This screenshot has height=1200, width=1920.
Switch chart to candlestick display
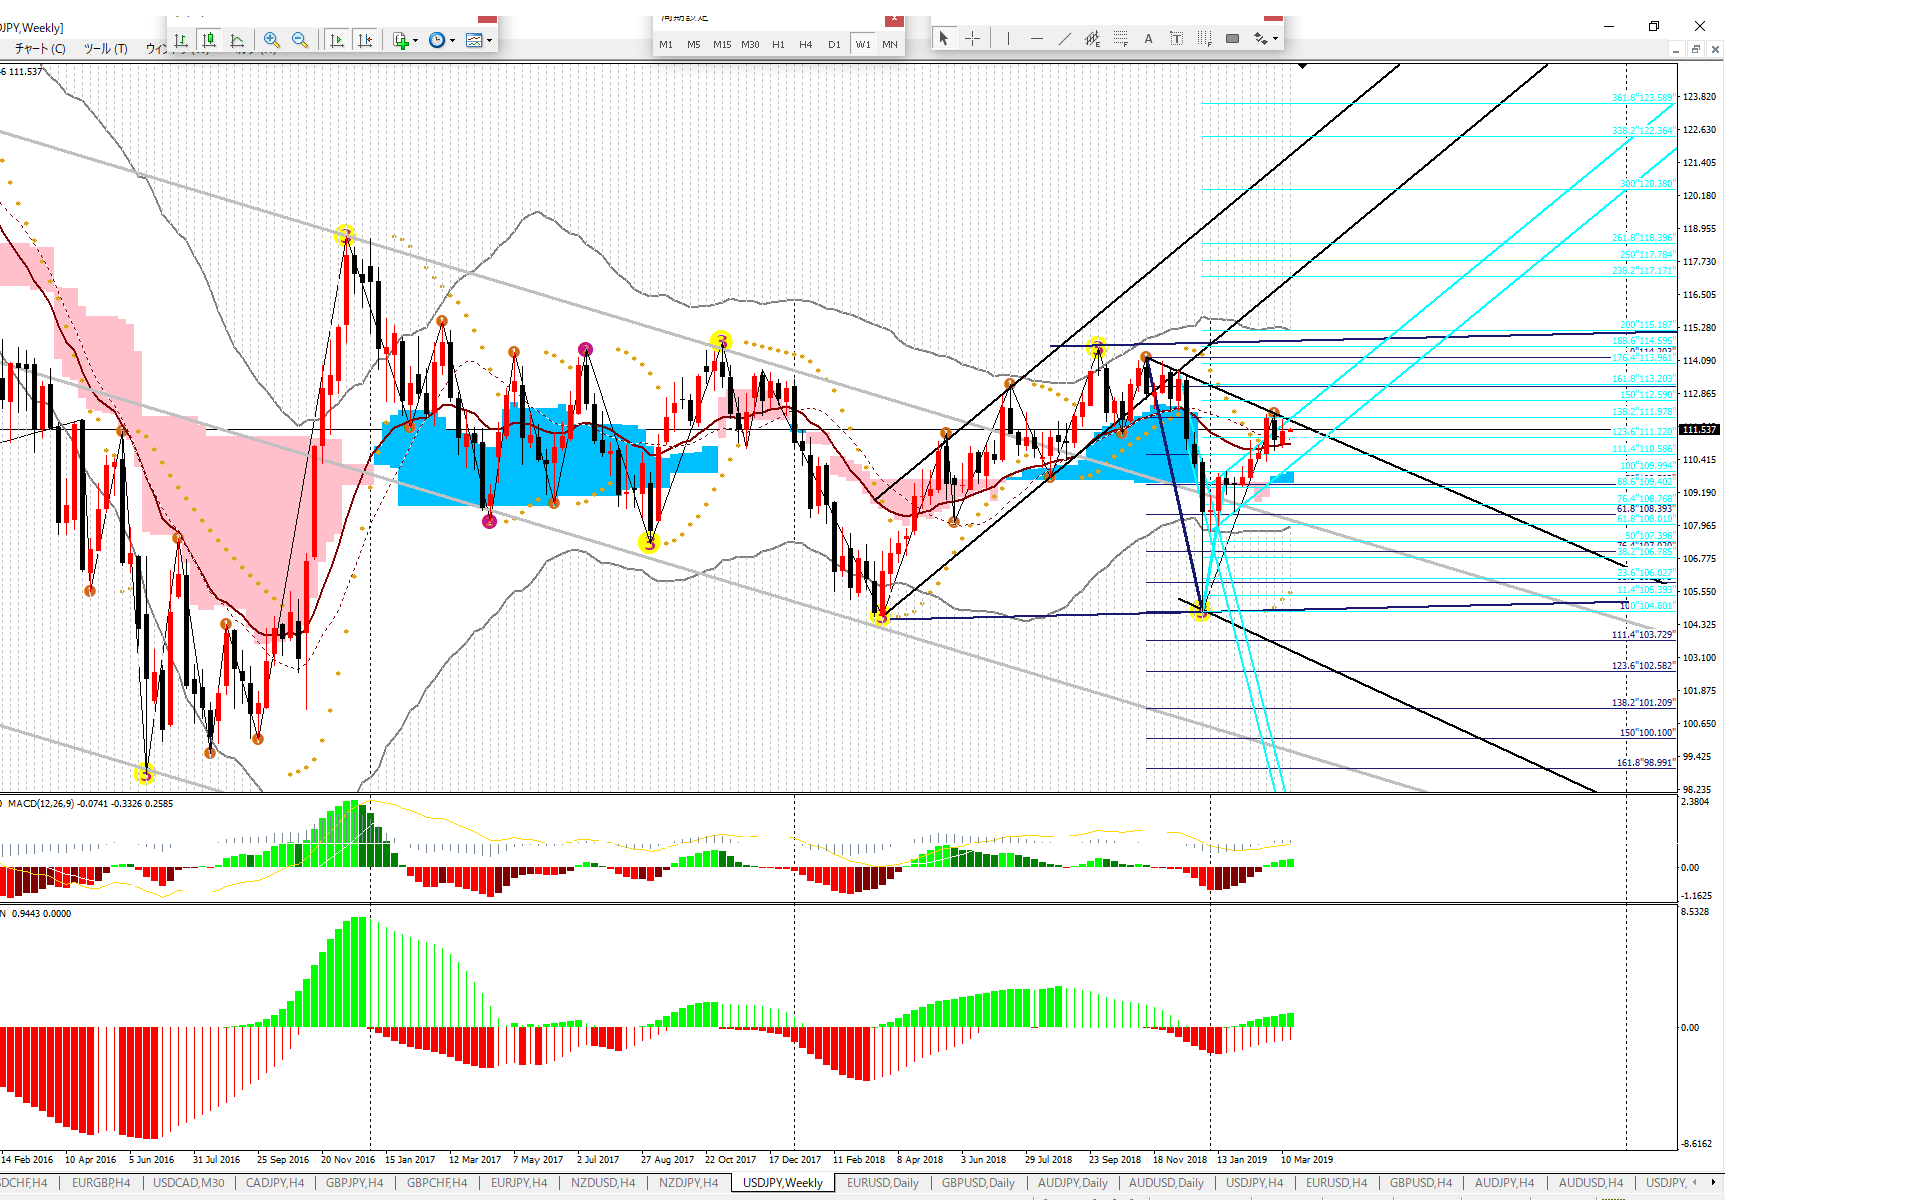click(x=209, y=40)
